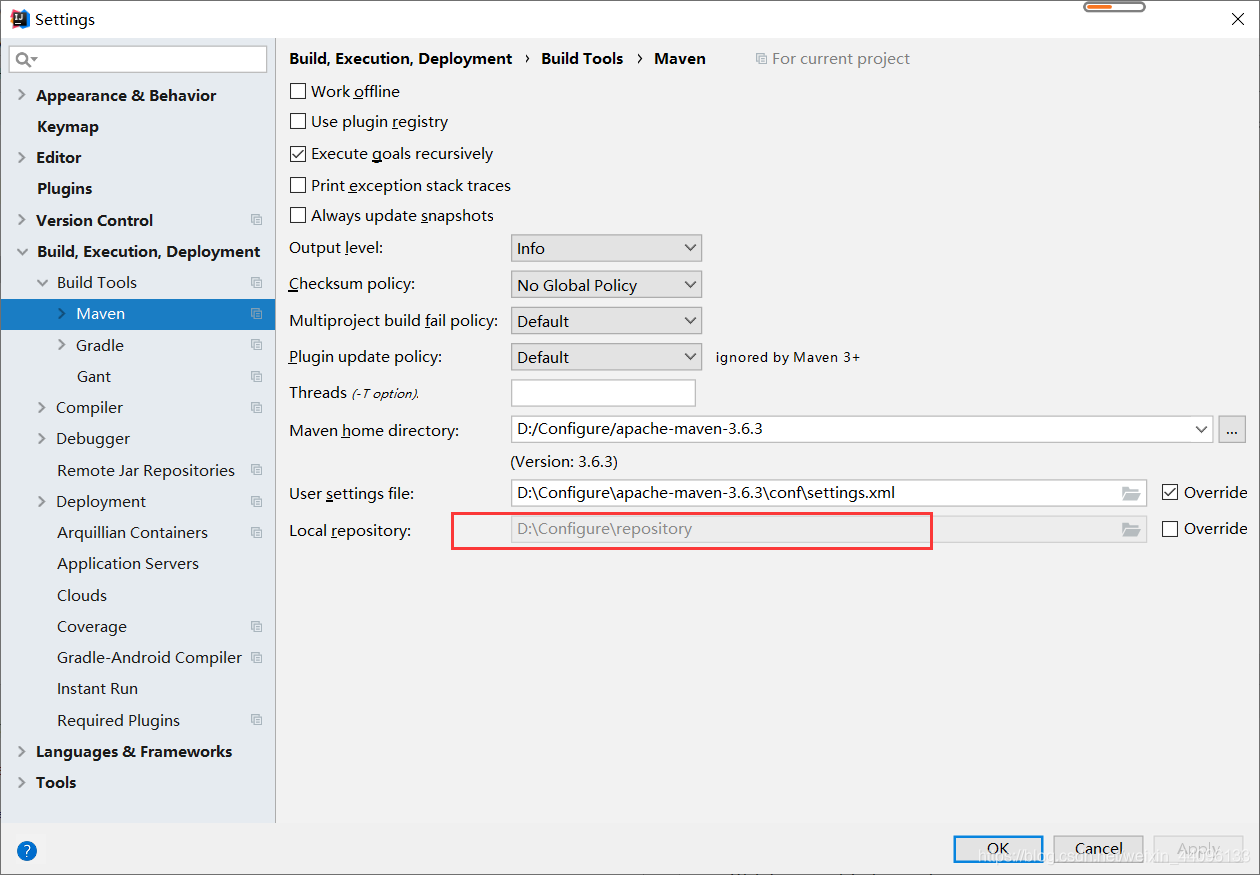Click the help question mark icon
The image size is (1260, 875).
(x=27, y=851)
